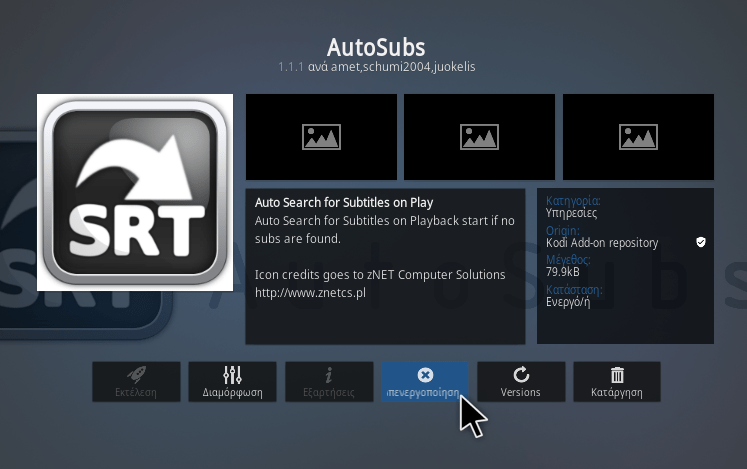
Task: Open the Versions button
Action: click(x=521, y=381)
